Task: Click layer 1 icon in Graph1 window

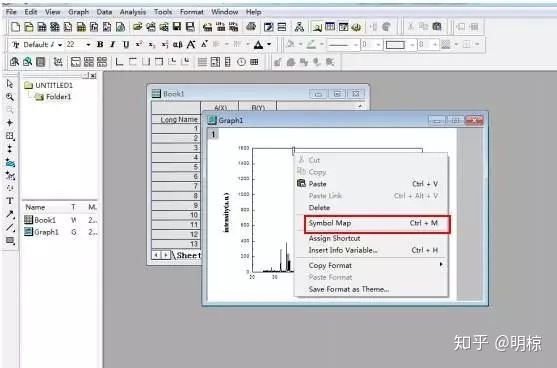Action: pyautogui.click(x=213, y=134)
